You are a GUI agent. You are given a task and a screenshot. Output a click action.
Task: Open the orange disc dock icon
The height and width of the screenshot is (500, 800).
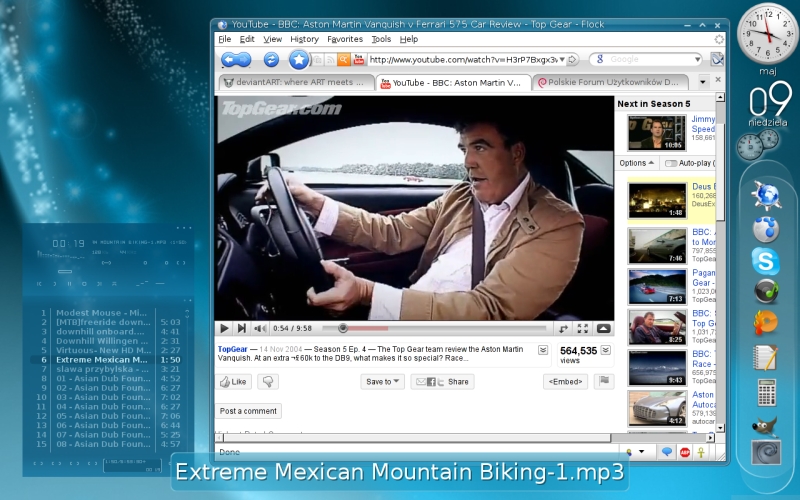[766, 323]
